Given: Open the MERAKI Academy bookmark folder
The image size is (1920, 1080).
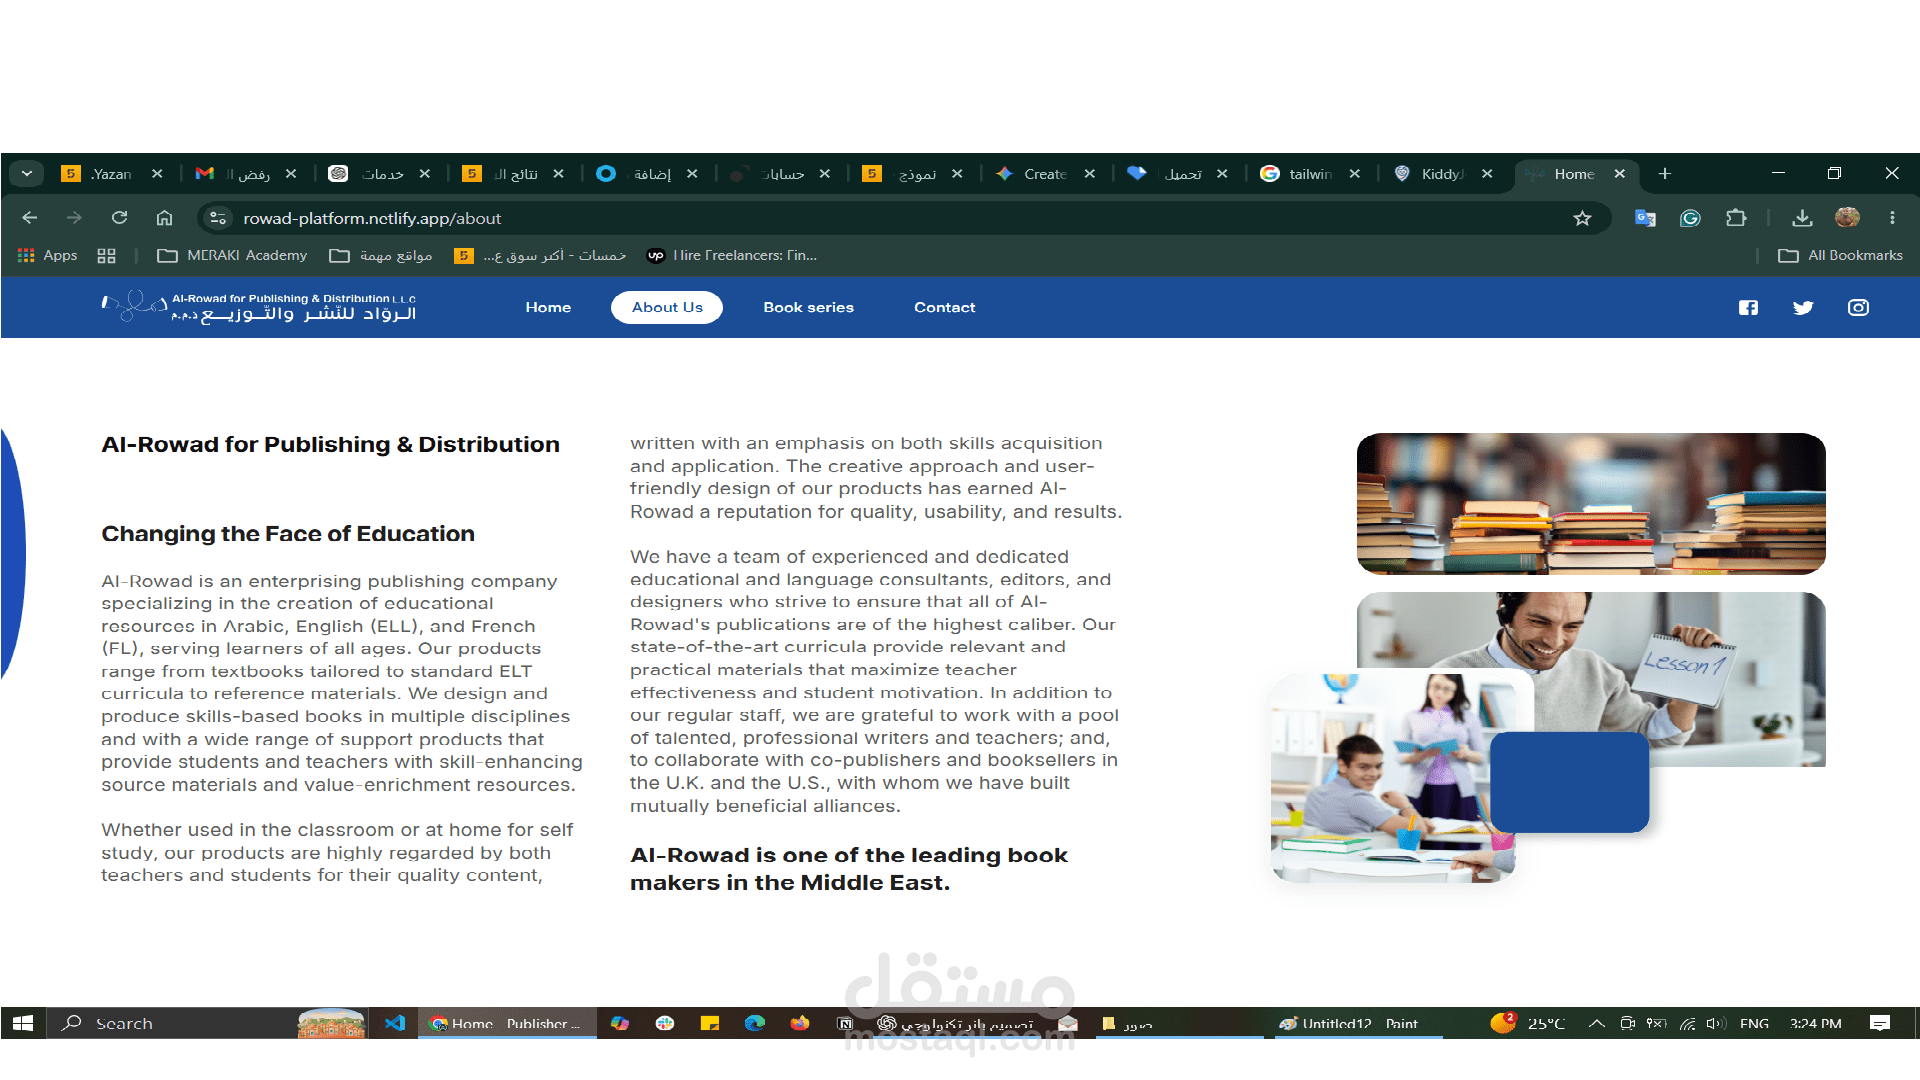Looking at the screenshot, I should (x=232, y=256).
